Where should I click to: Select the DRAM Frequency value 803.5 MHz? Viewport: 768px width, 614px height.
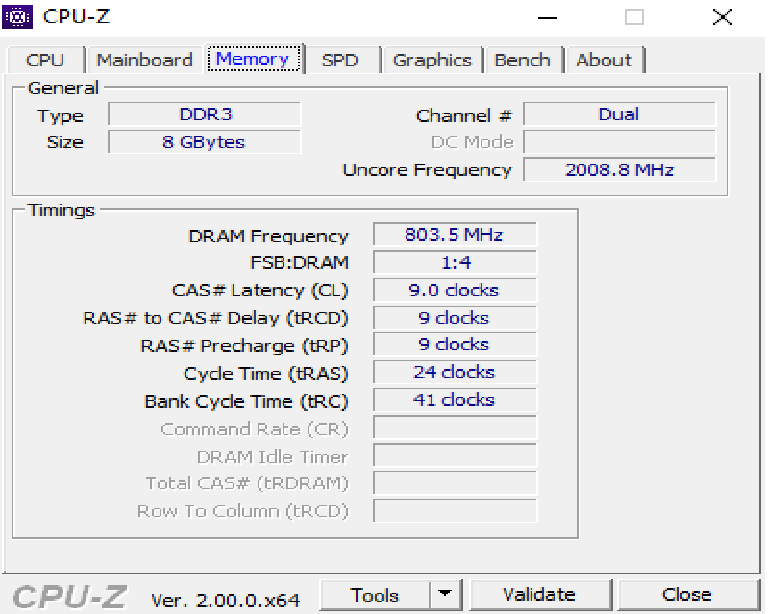(455, 235)
